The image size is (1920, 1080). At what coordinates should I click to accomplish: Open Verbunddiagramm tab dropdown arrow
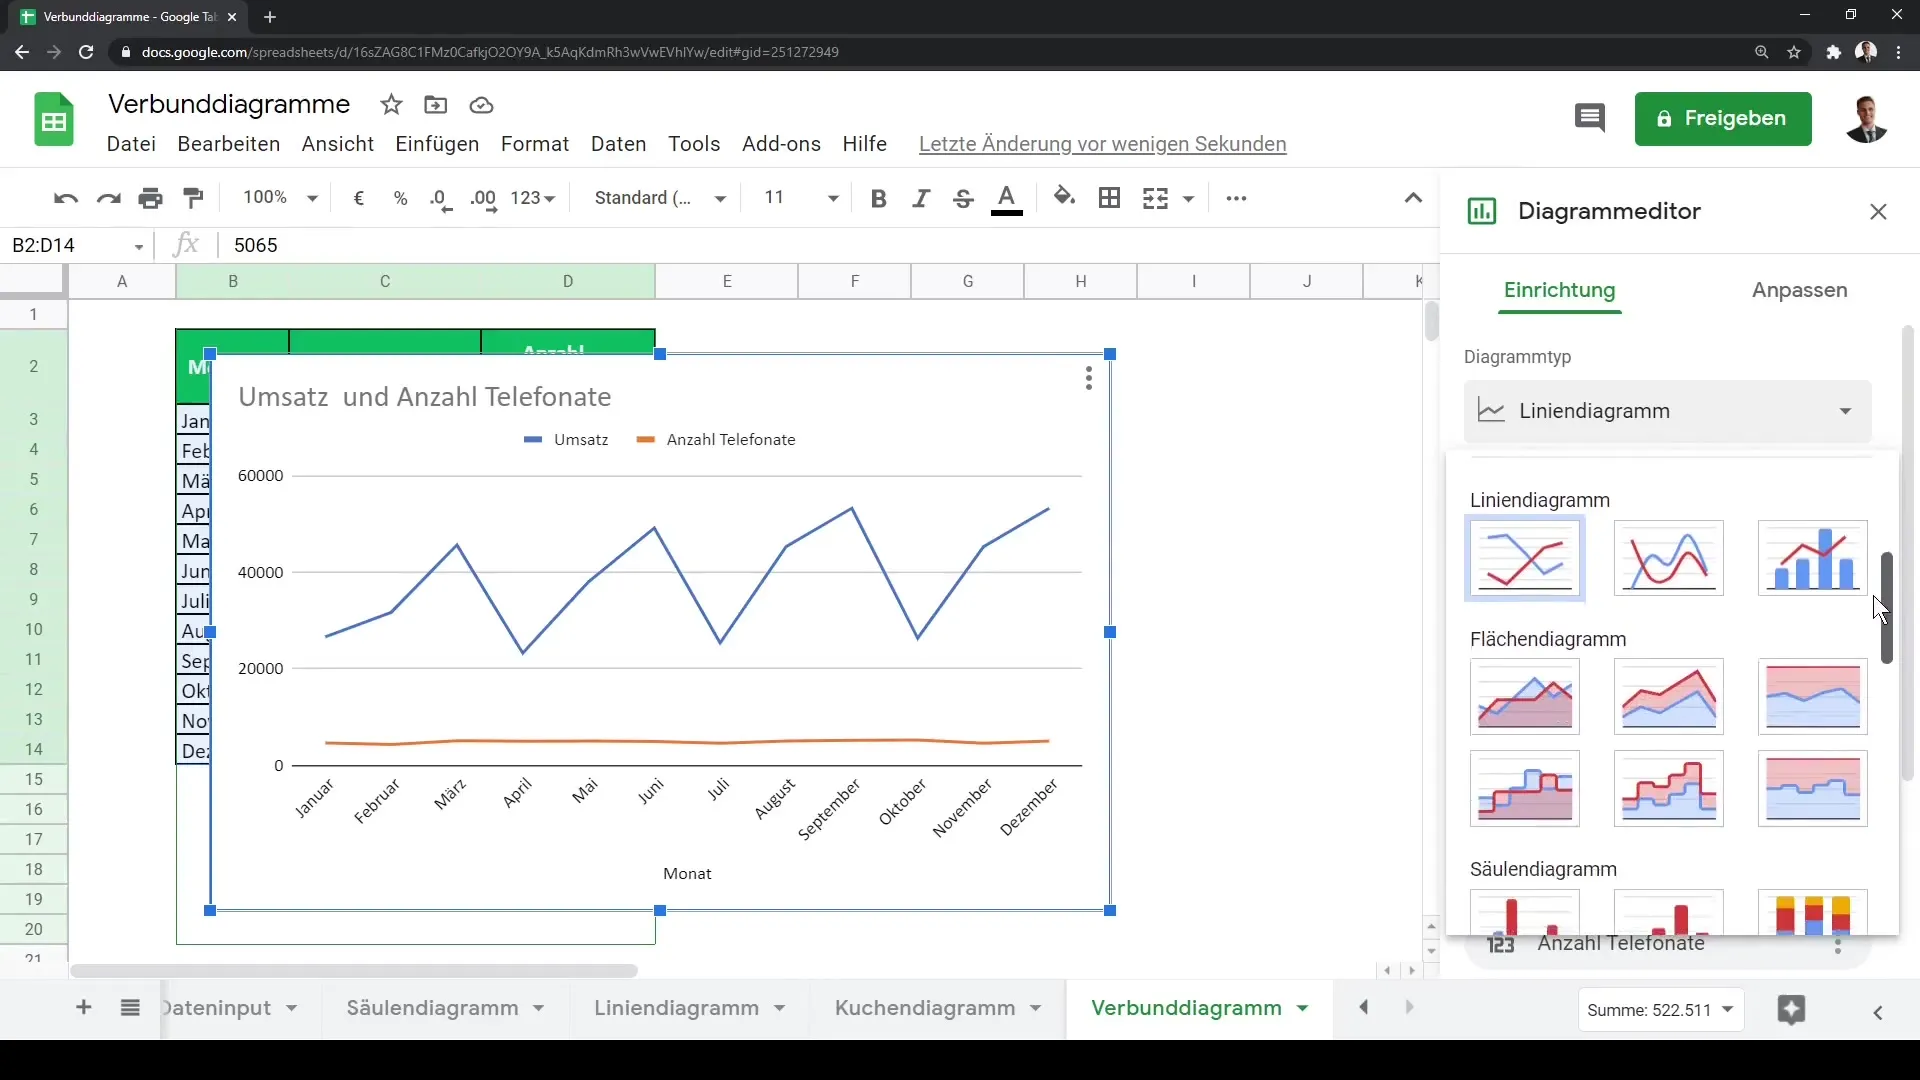tap(1303, 1009)
